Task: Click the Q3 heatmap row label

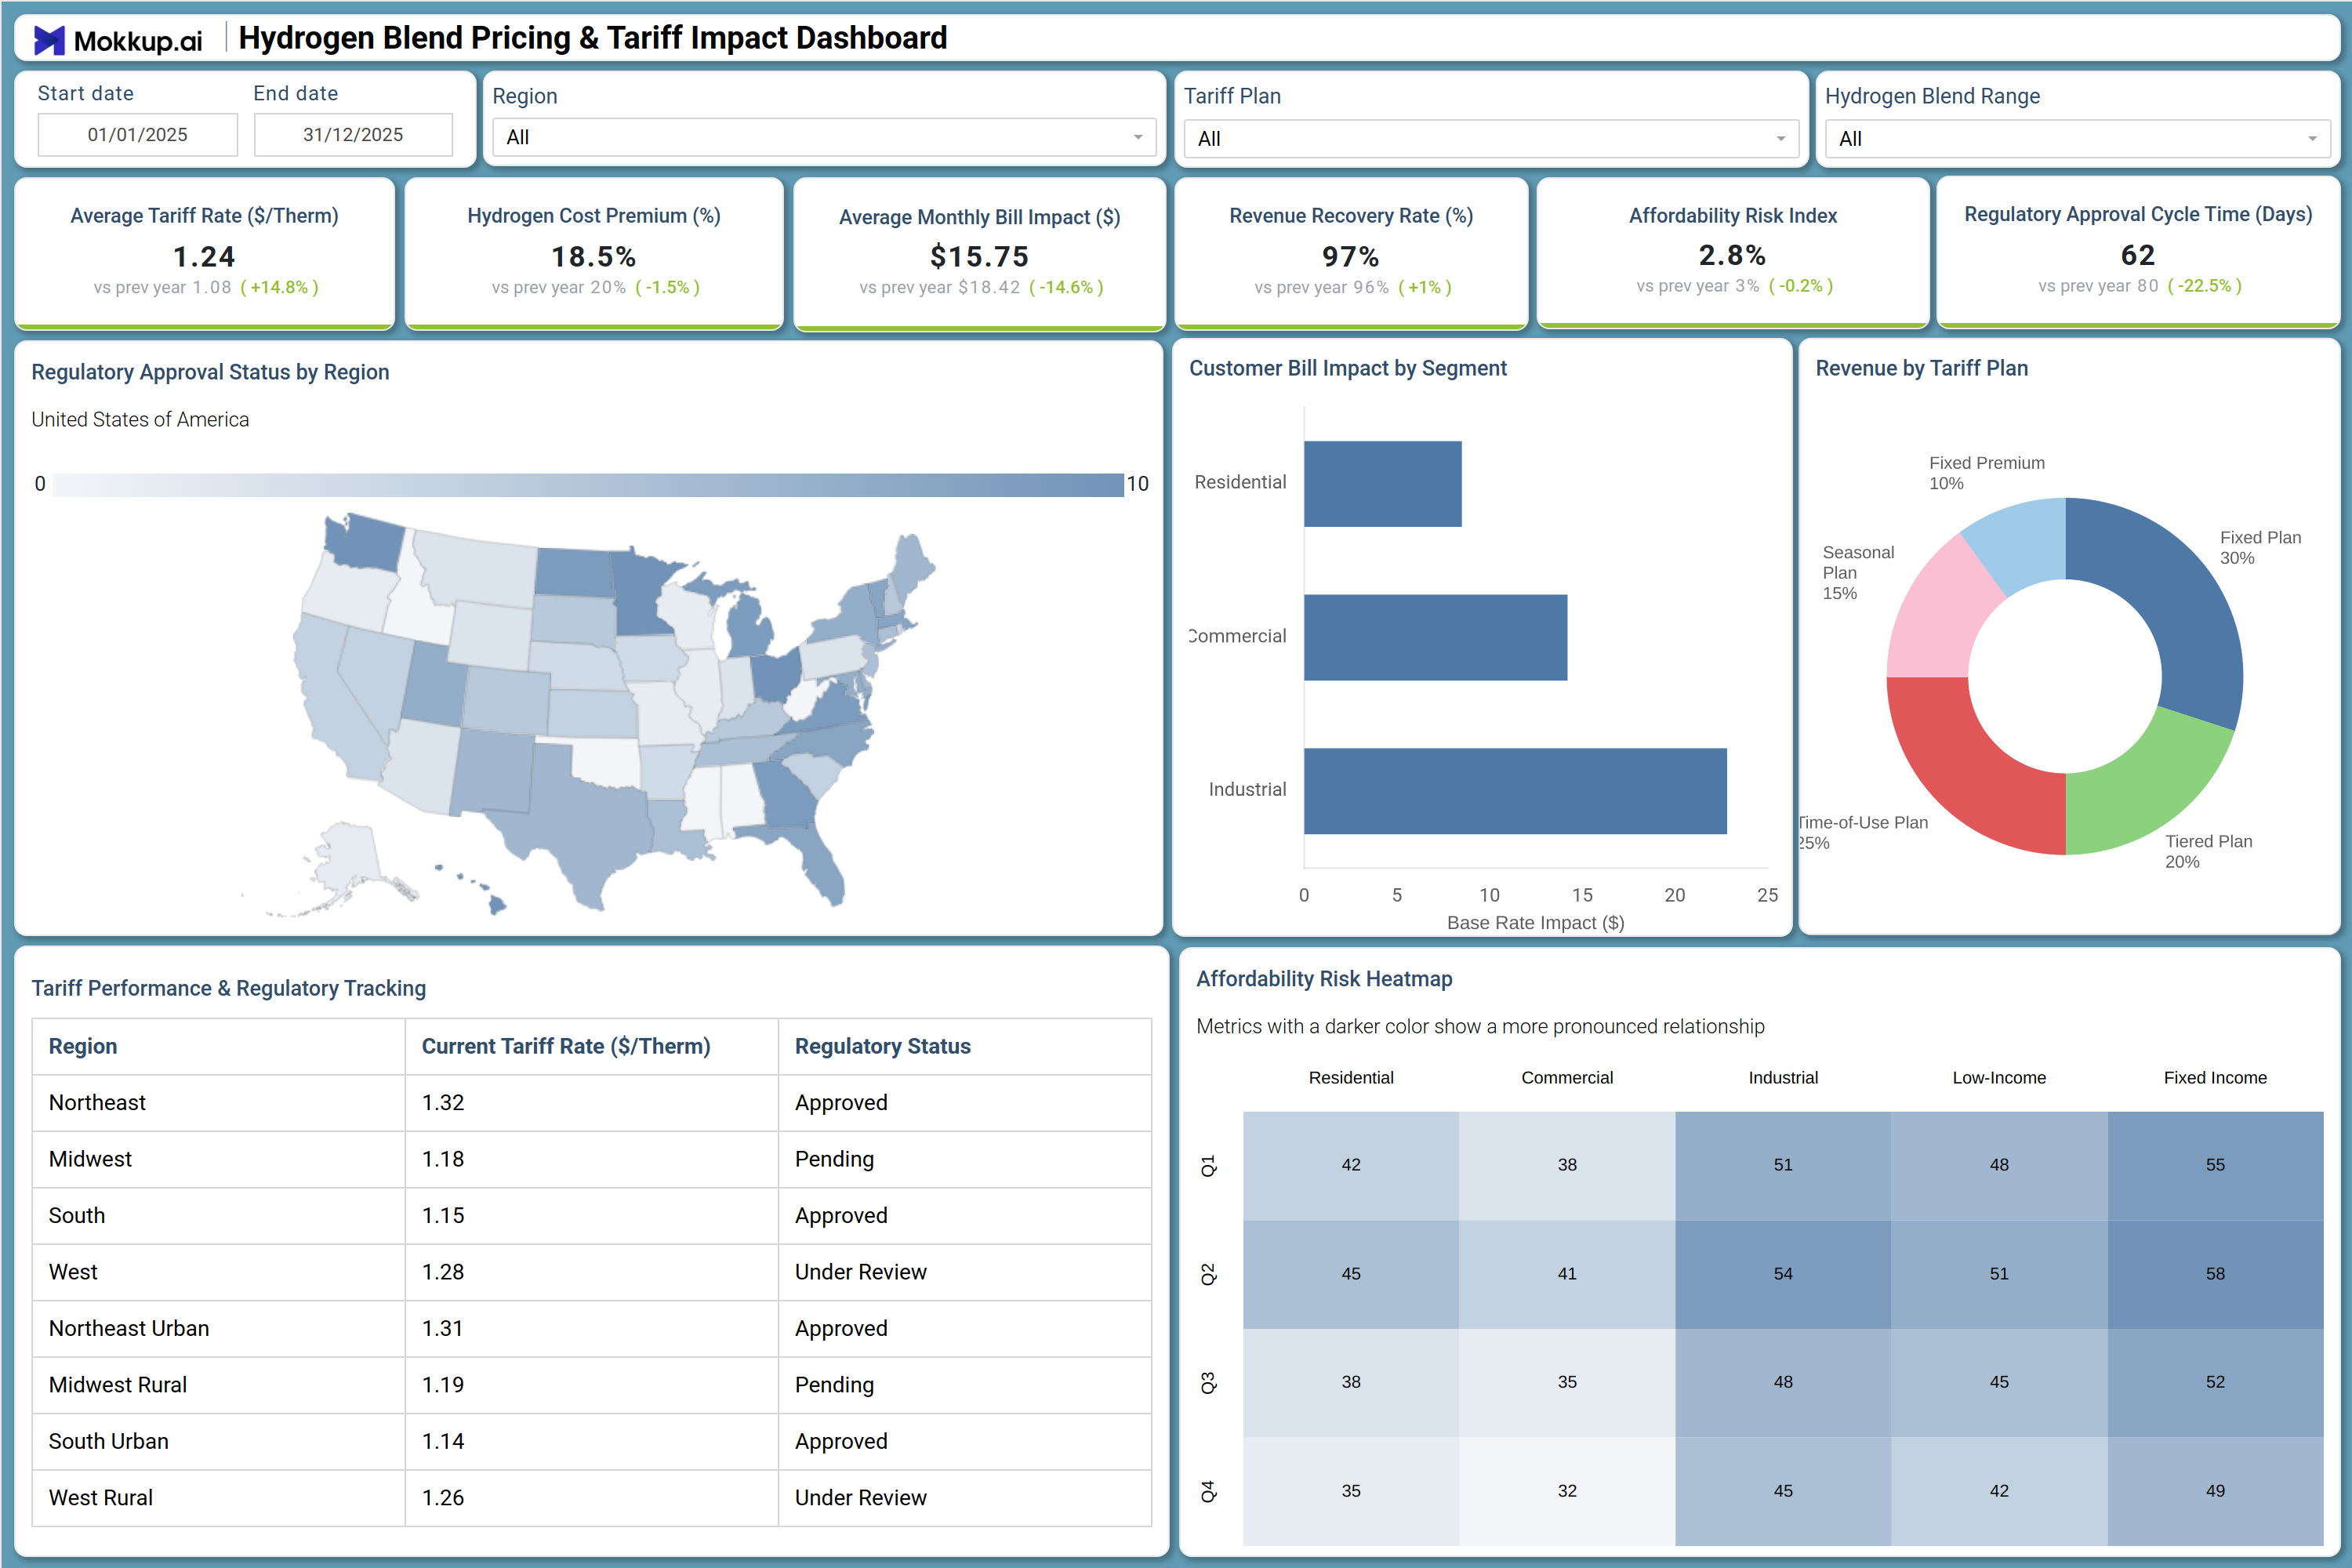Action: pos(1208,1383)
